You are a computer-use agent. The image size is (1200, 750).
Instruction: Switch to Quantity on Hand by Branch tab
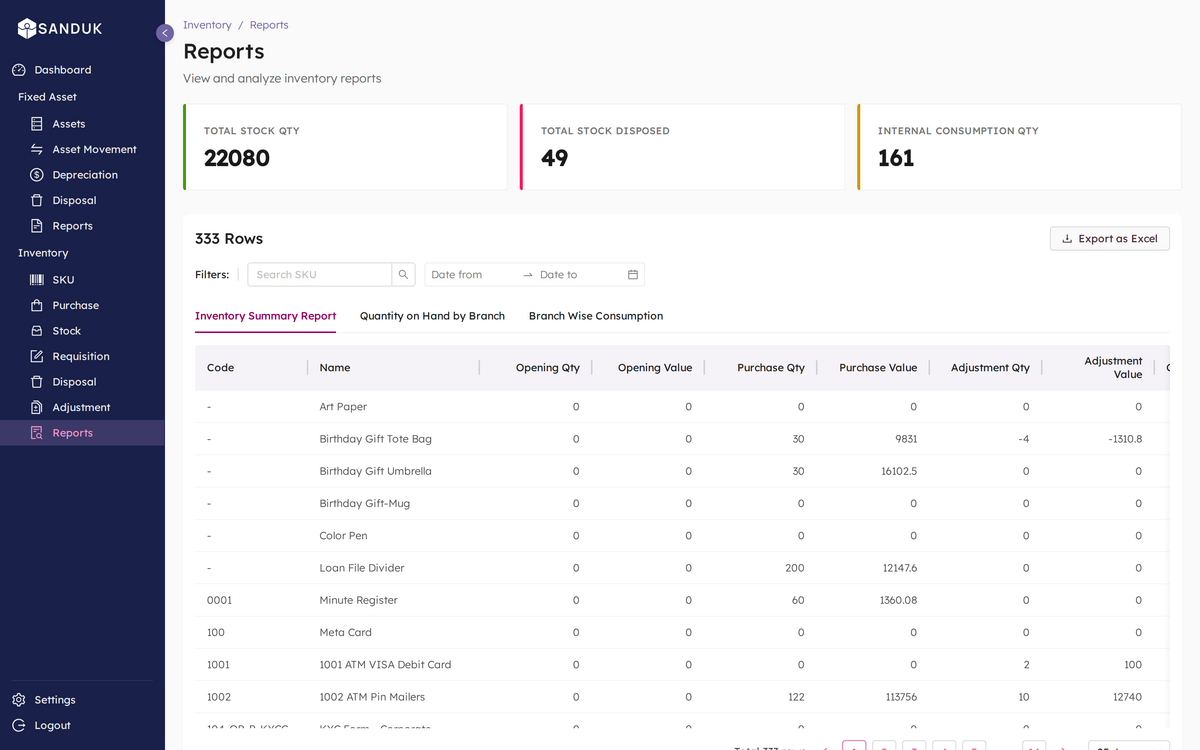432,316
